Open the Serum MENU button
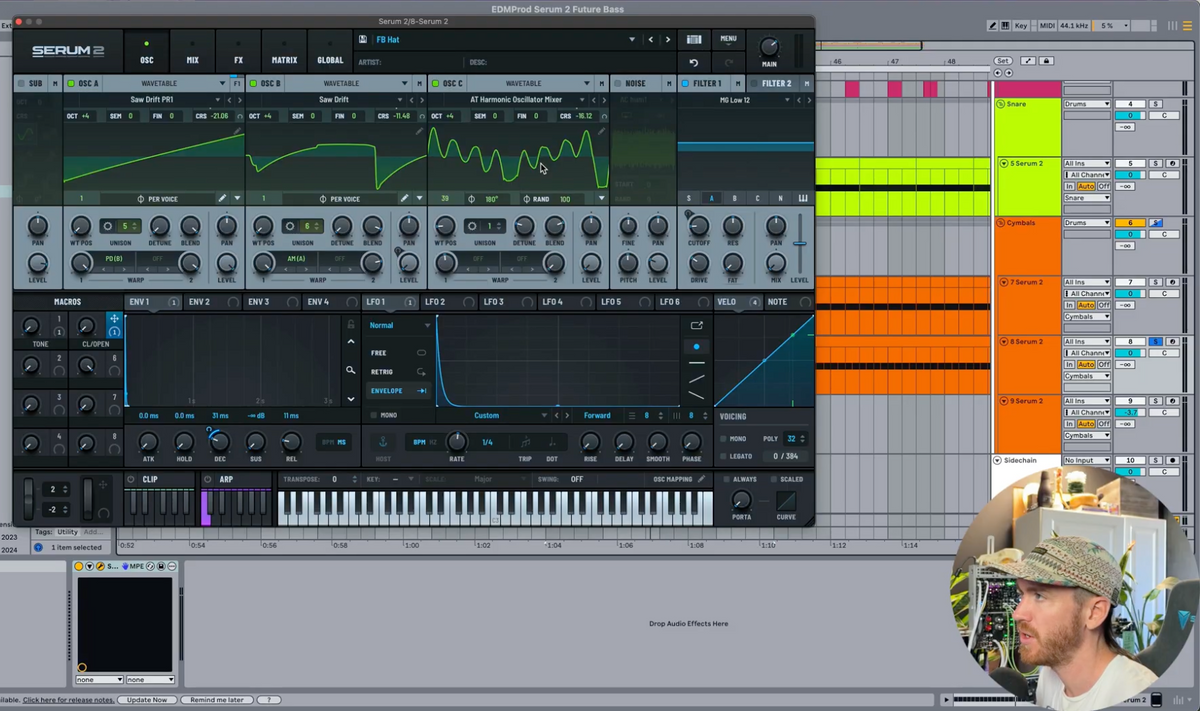 pos(728,39)
